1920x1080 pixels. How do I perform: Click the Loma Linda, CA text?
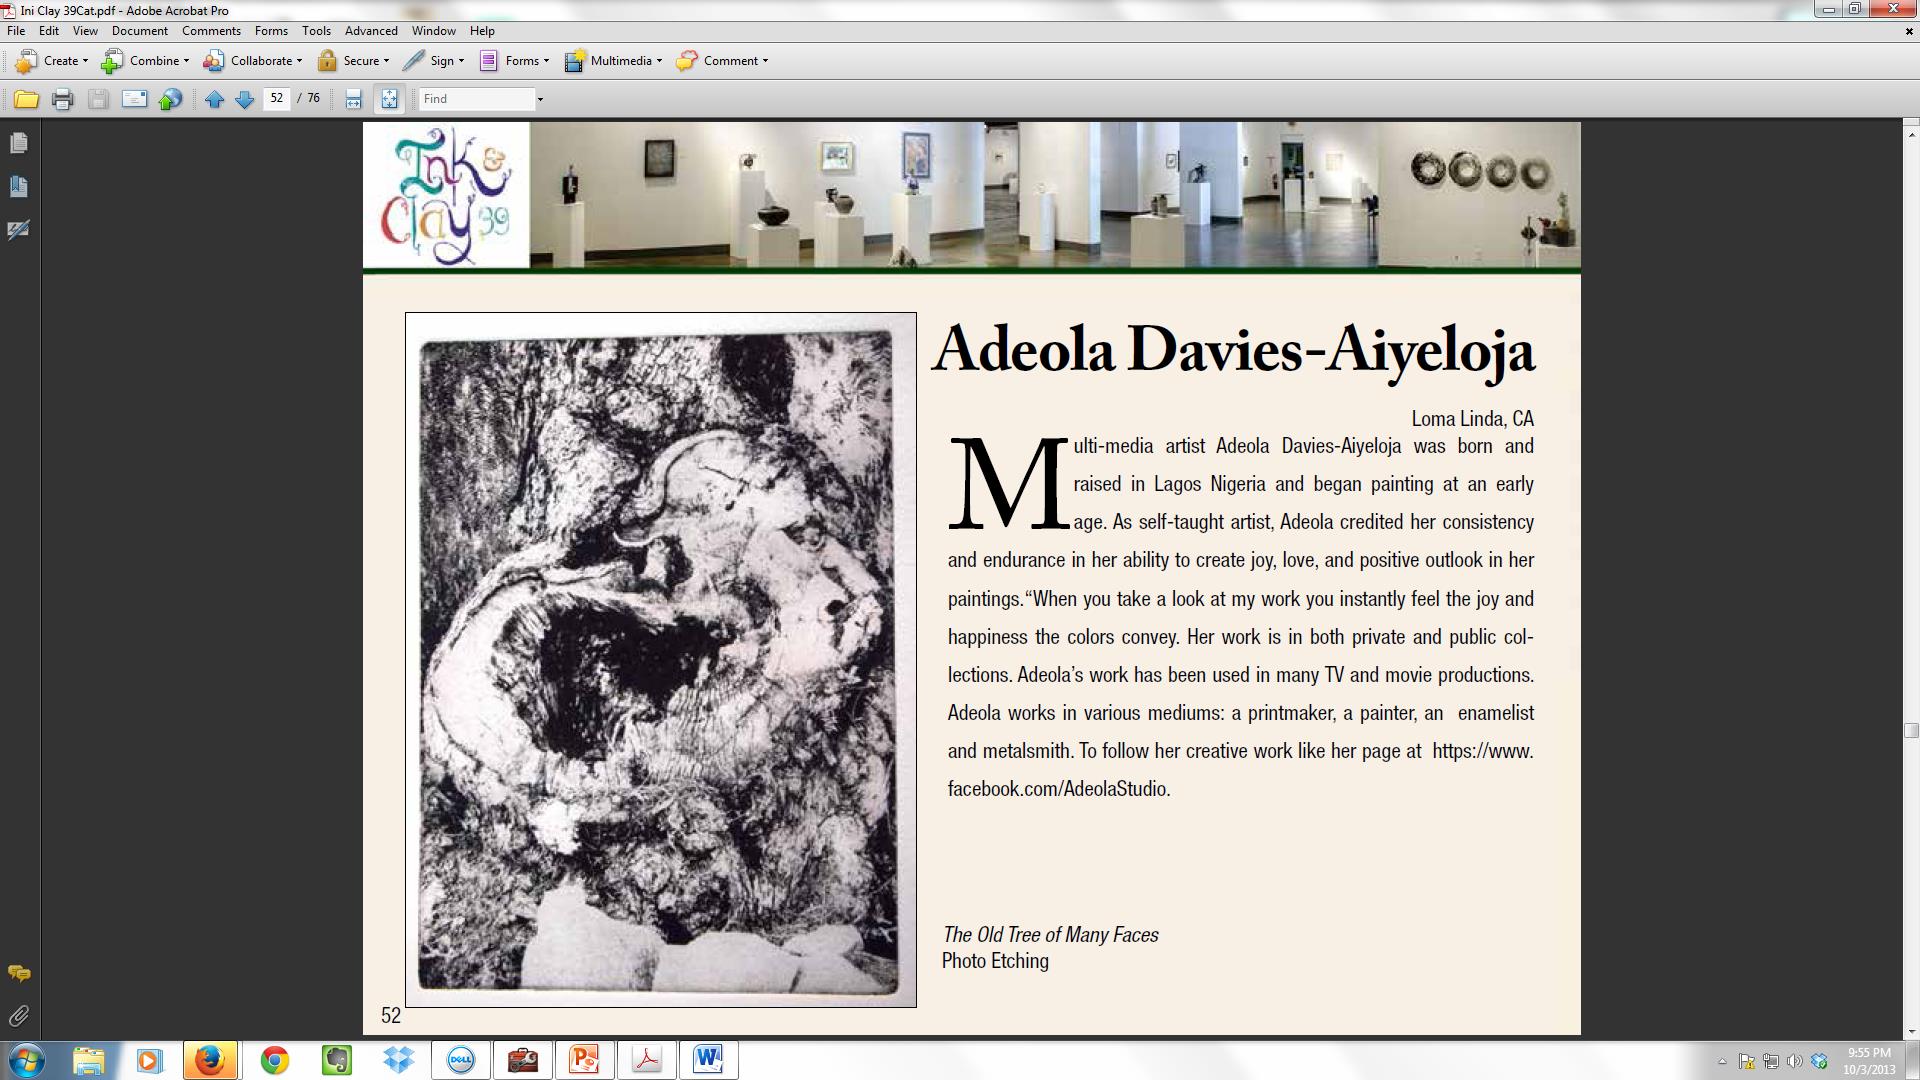click(x=1472, y=419)
